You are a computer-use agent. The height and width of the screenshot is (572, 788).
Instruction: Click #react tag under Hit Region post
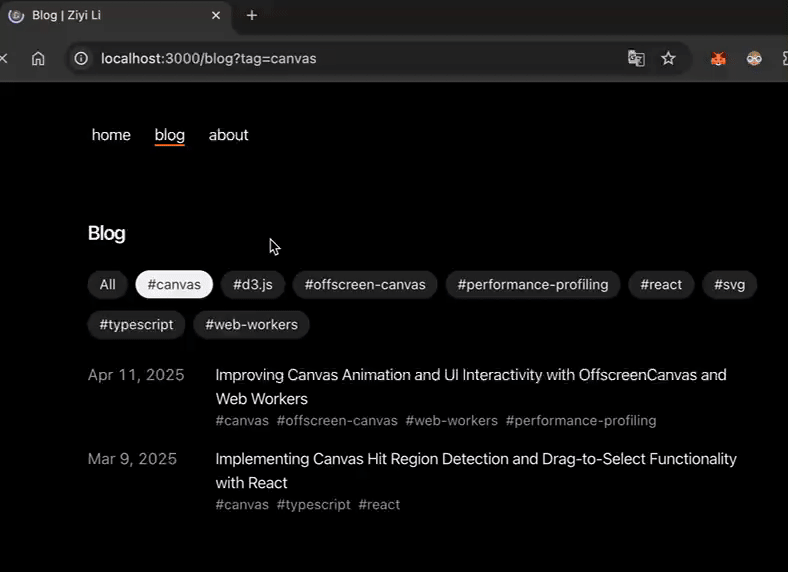tap(379, 505)
